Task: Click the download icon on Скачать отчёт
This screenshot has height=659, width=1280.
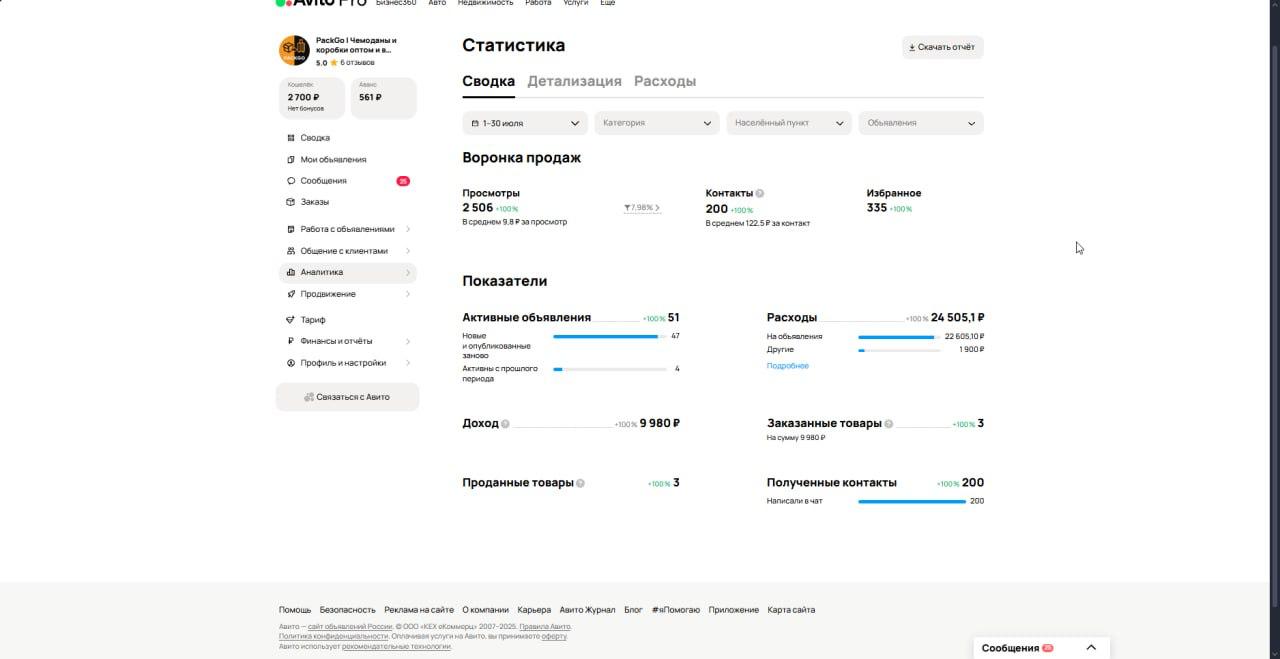Action: coord(912,47)
